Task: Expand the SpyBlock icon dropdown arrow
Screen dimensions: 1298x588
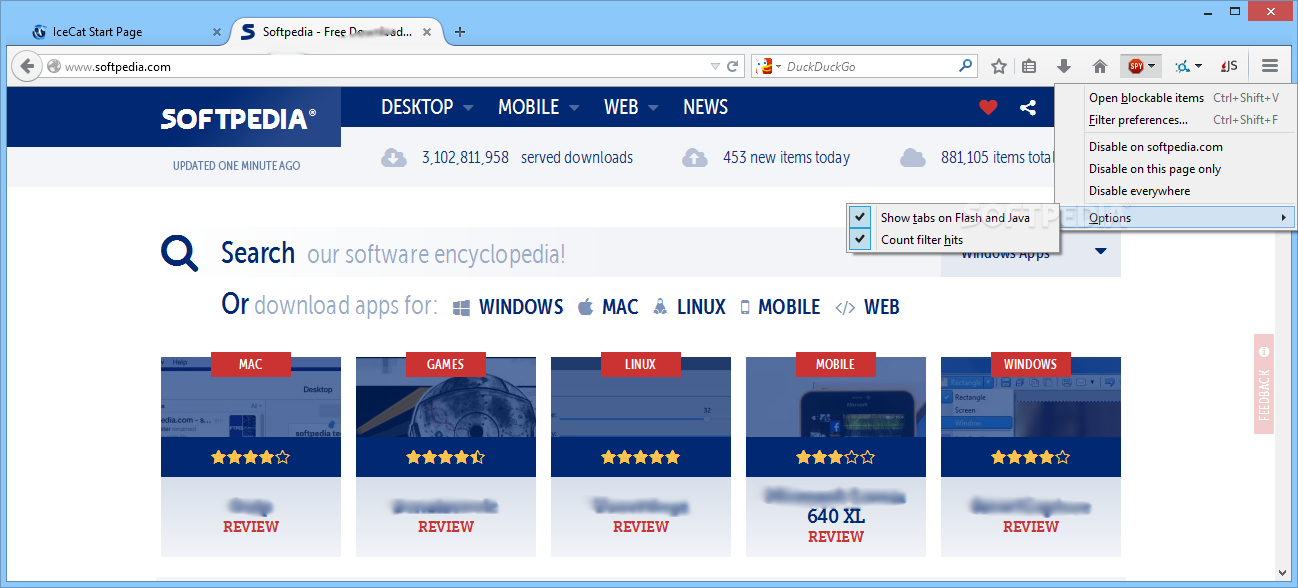Action: click(x=1152, y=67)
